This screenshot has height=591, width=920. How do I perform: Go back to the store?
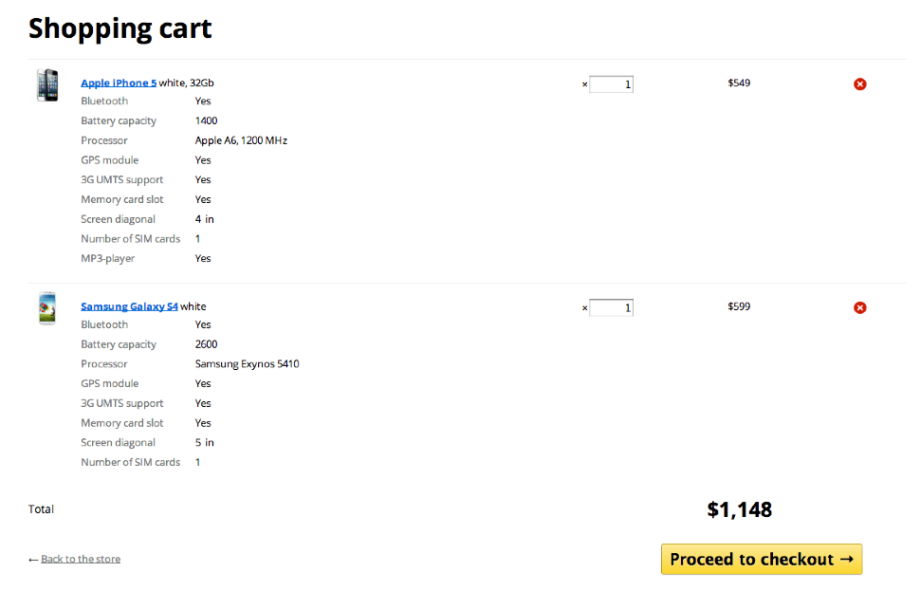click(x=80, y=559)
